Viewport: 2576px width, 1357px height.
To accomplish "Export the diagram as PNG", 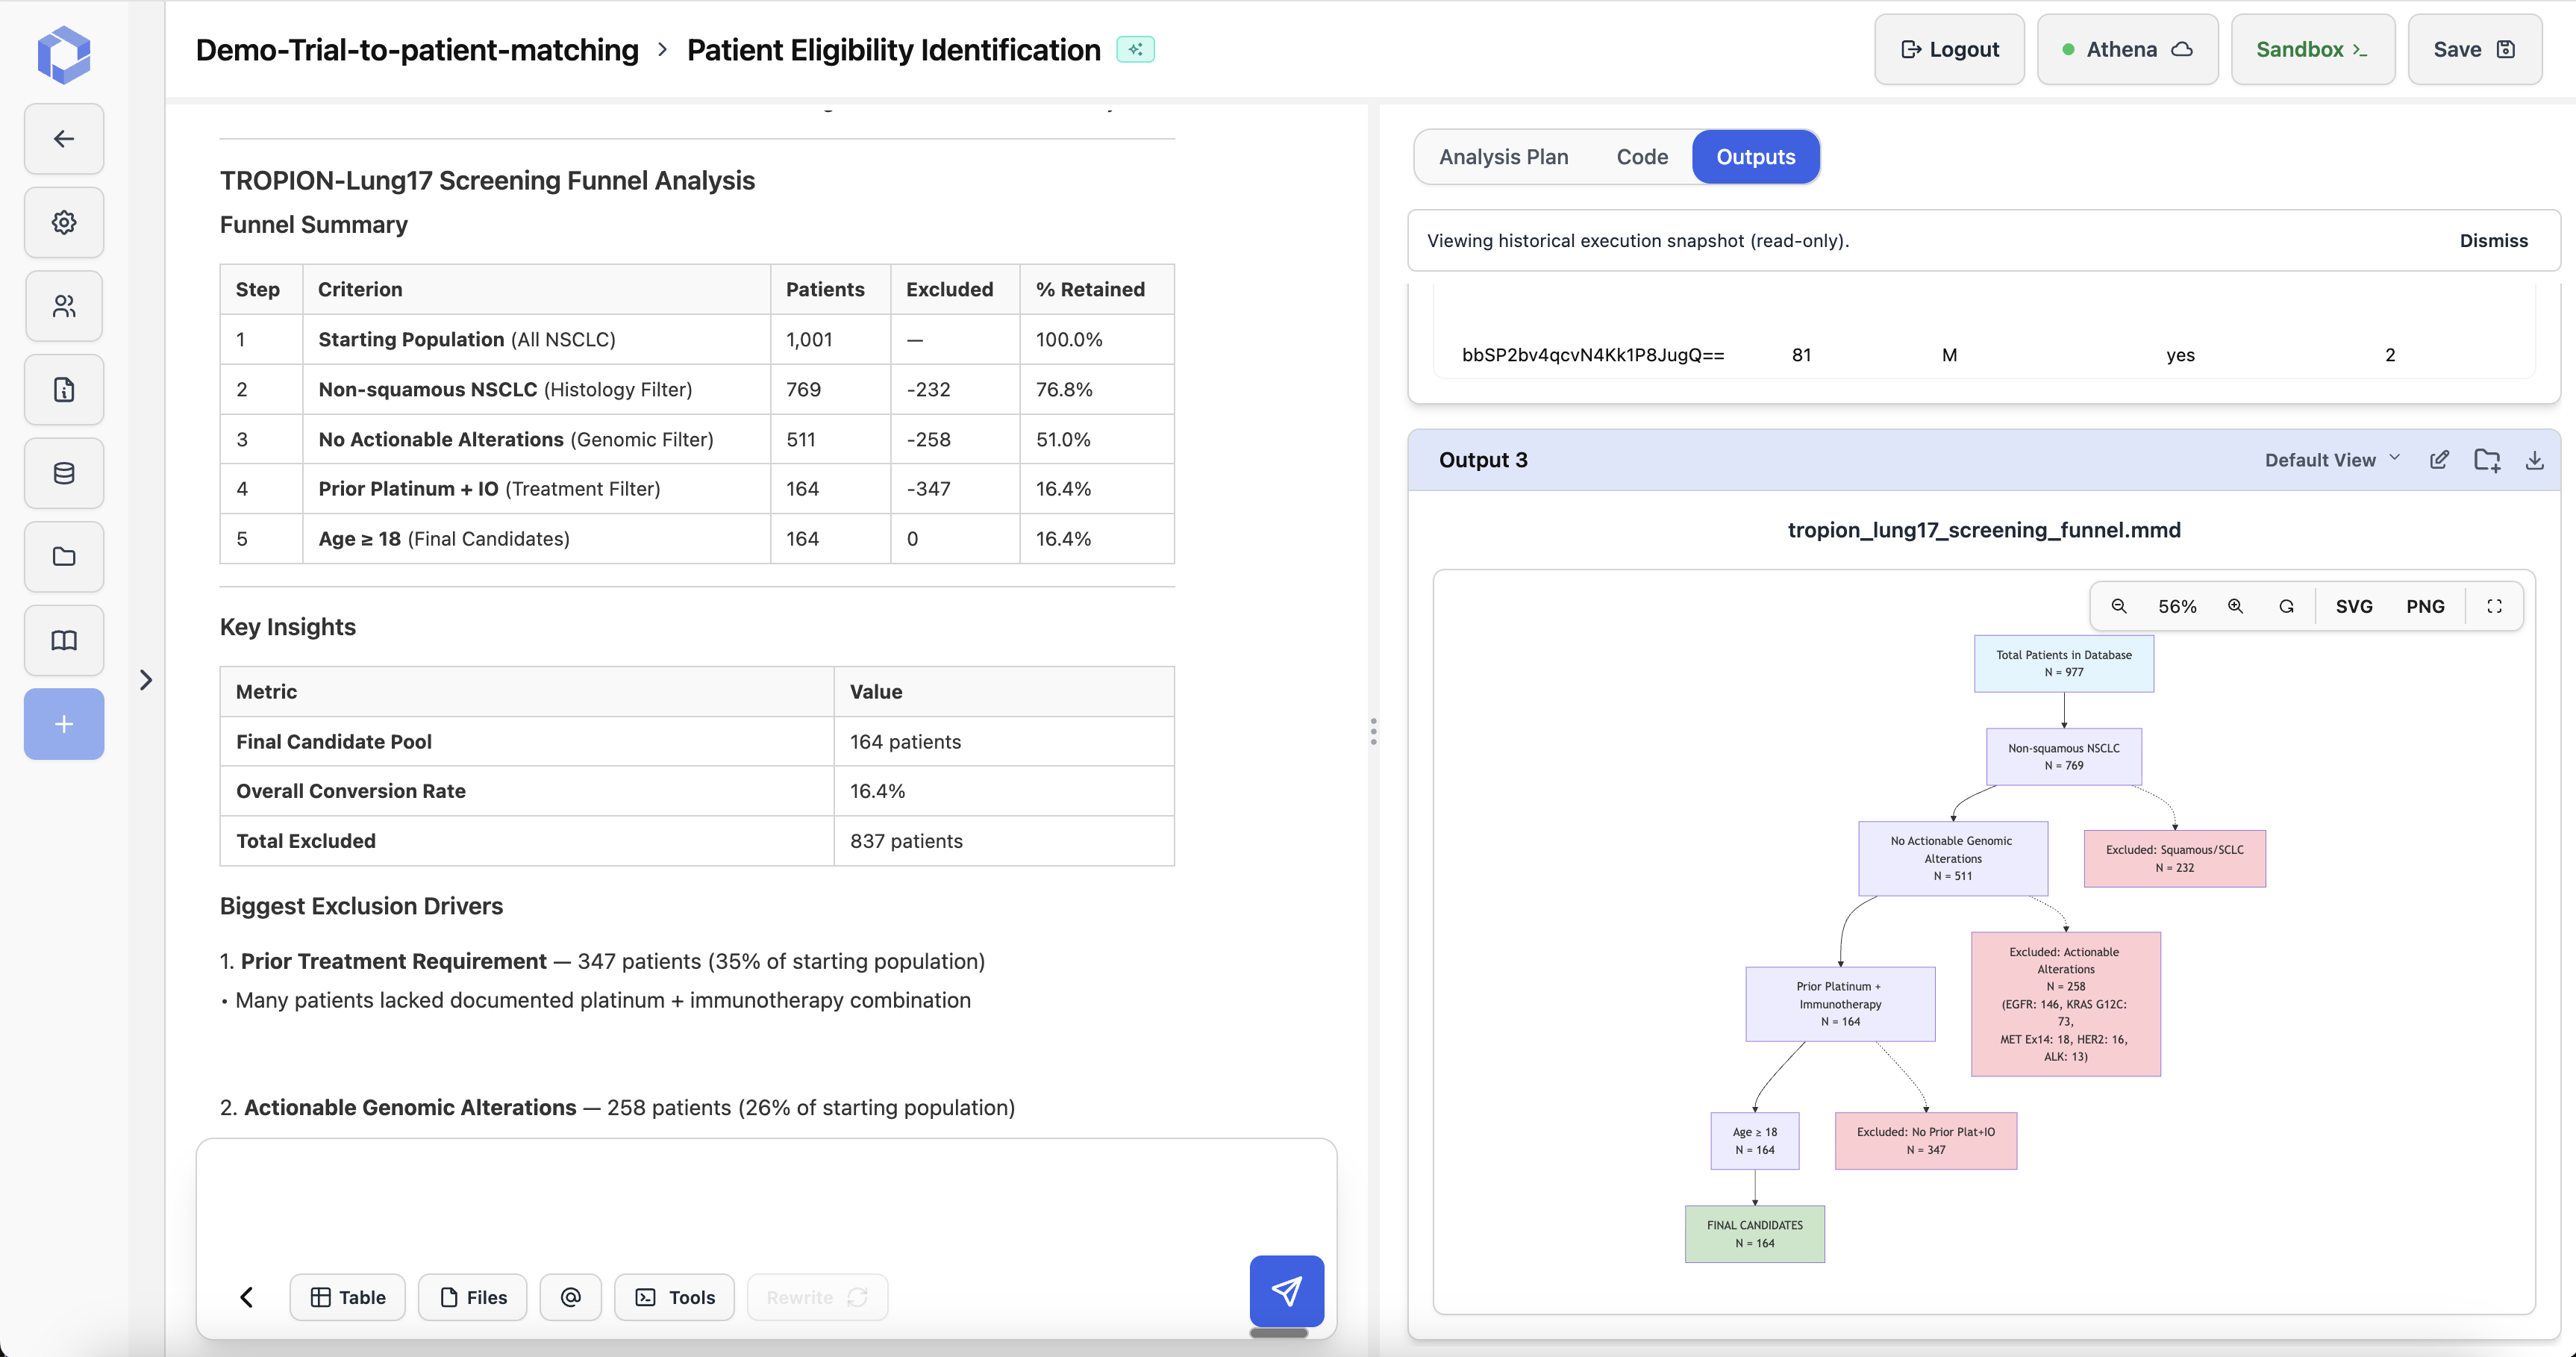I will 2425,606.
